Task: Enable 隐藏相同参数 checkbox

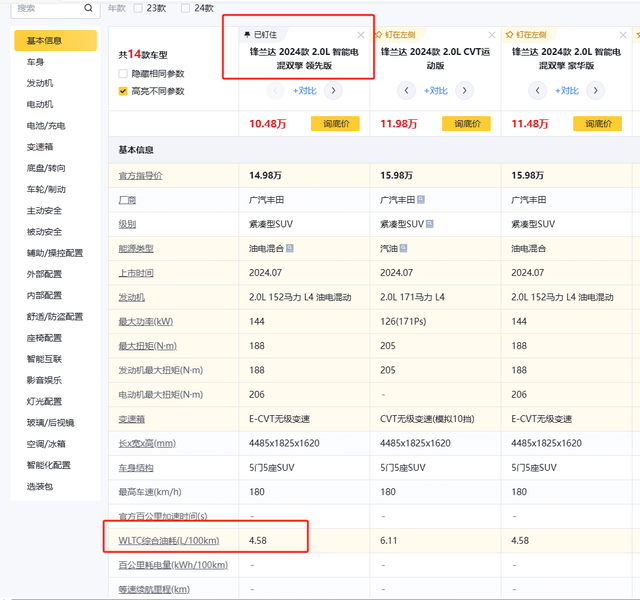Action: 123,74
